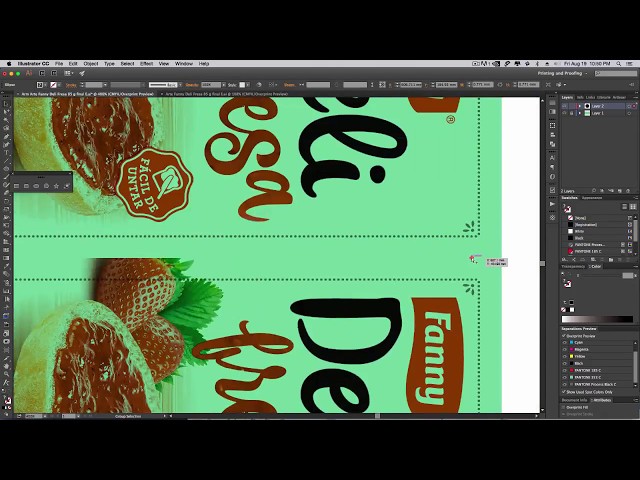The image size is (640, 480).
Task: Click the Create New Layer icon
Action: coord(620,191)
